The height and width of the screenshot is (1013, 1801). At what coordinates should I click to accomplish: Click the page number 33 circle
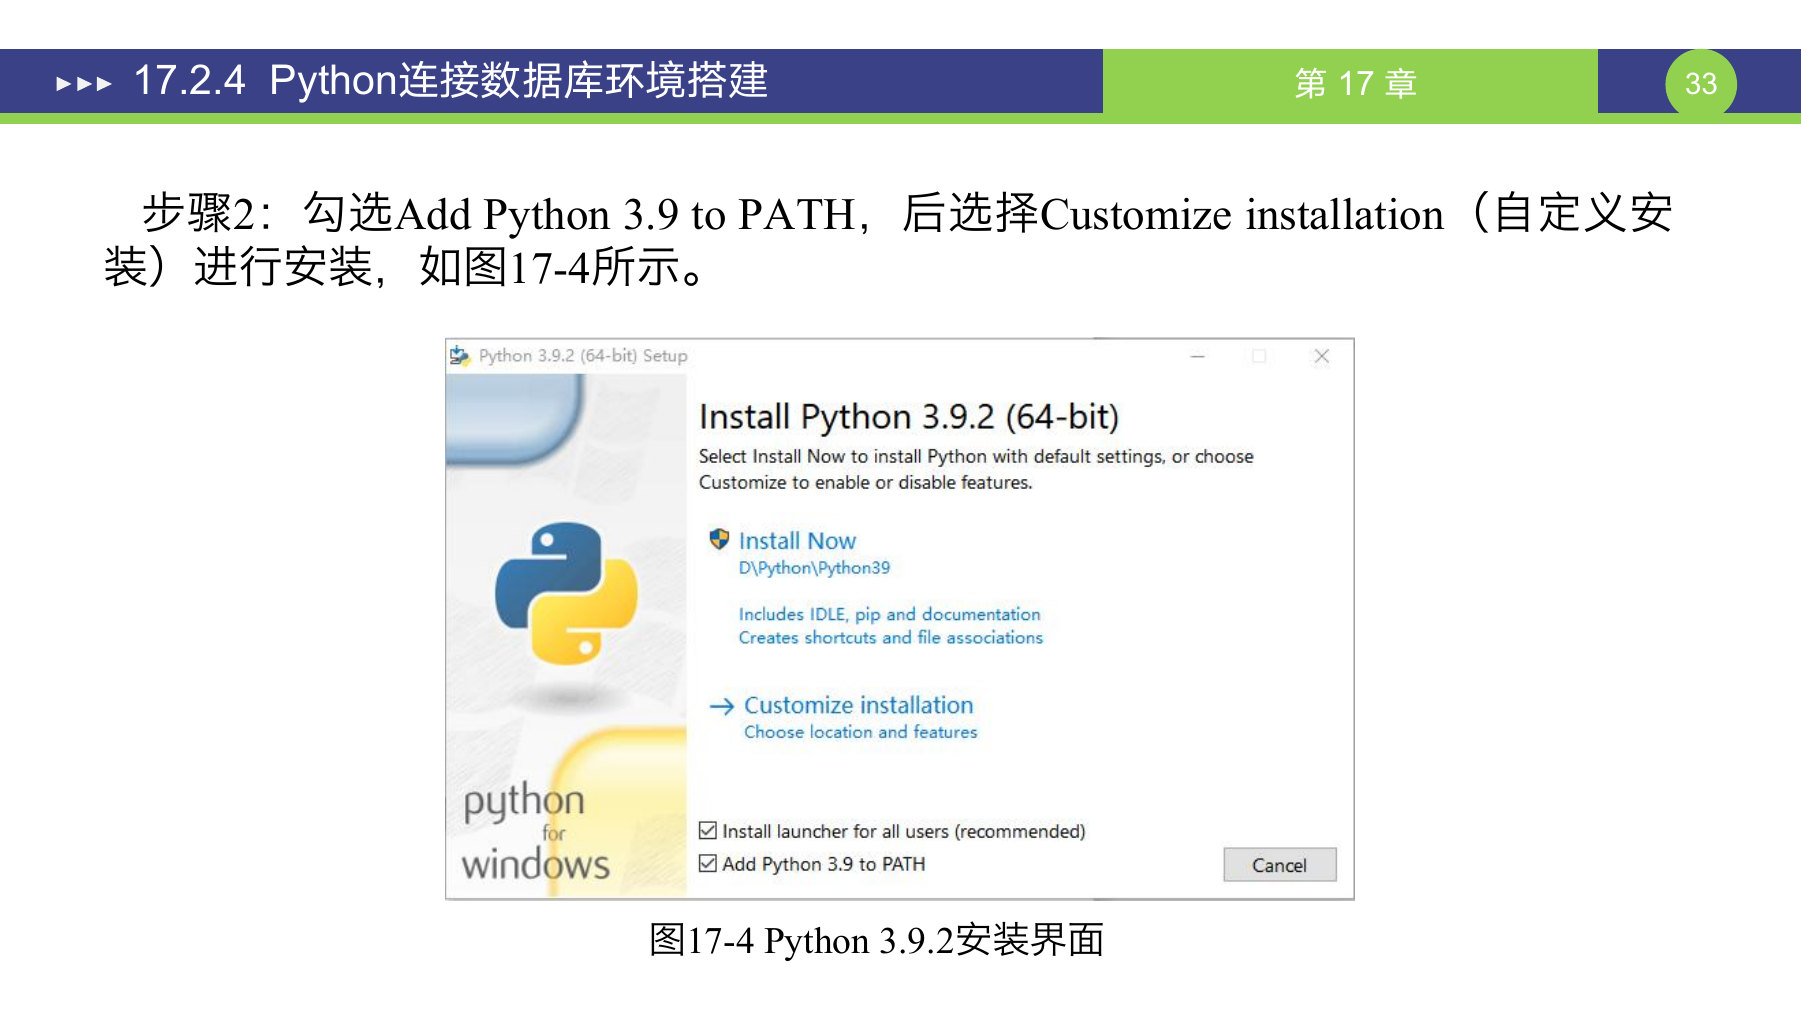pos(1700,83)
